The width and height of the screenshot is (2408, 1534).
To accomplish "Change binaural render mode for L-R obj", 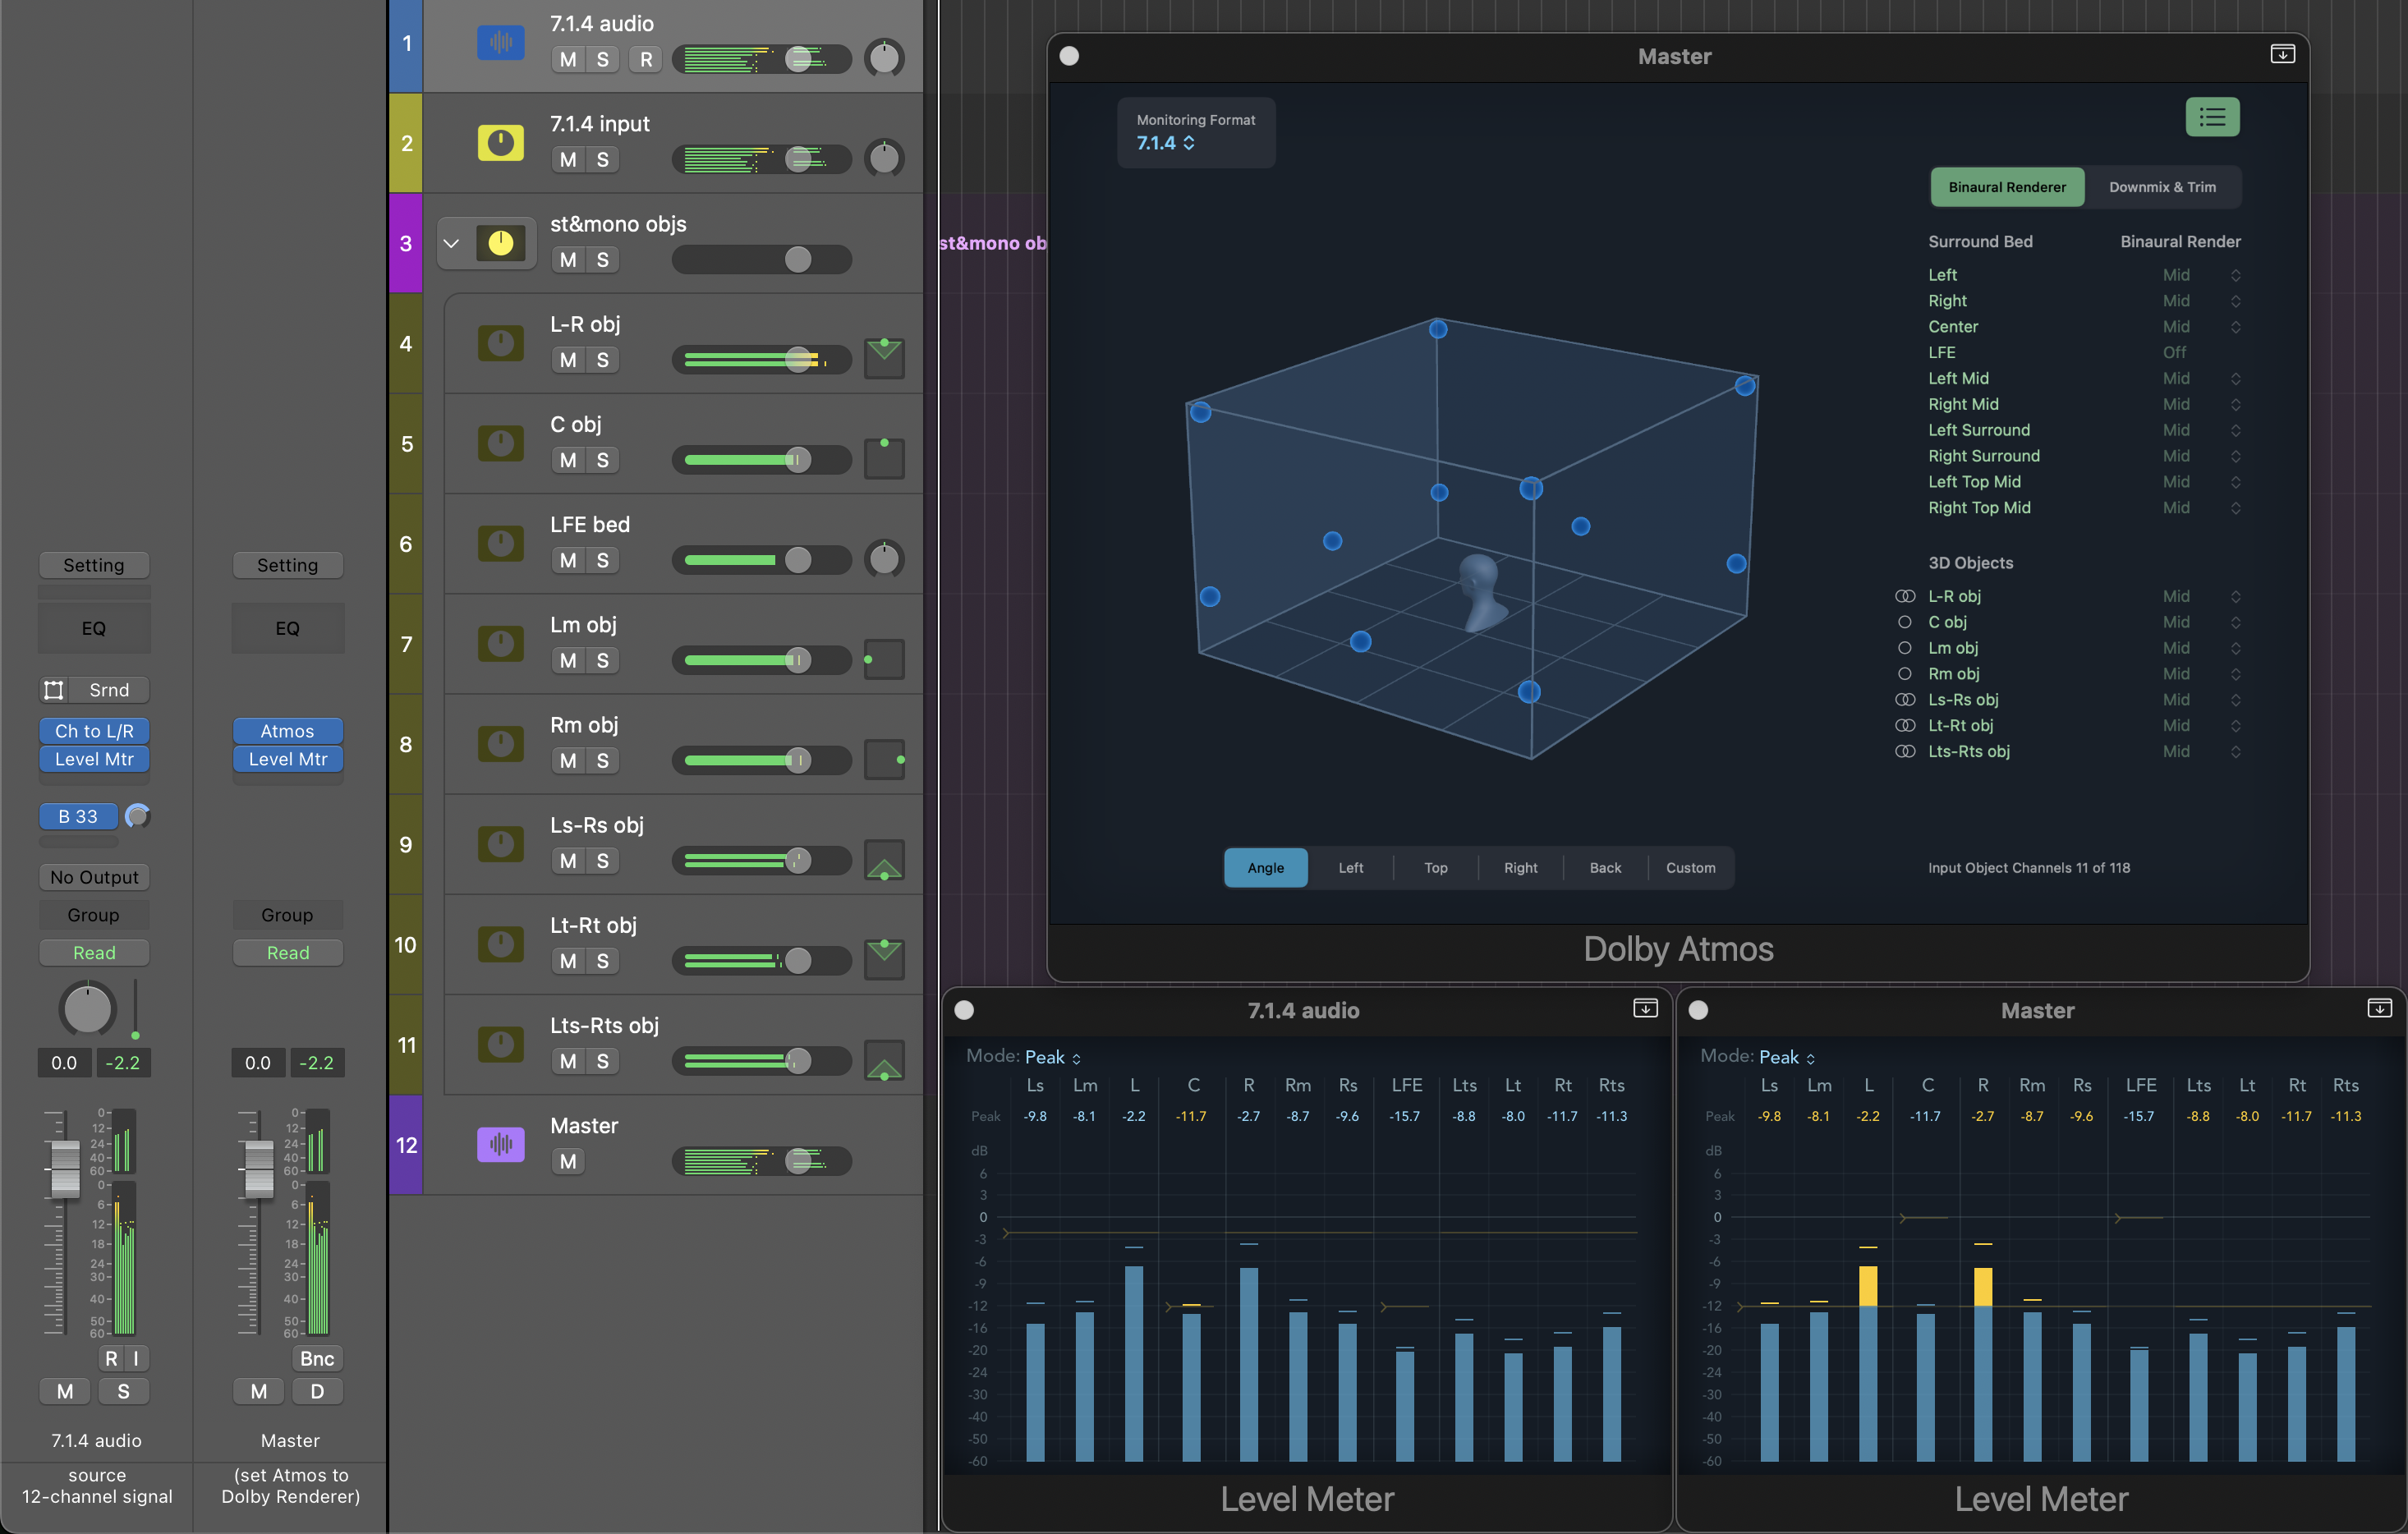I will point(2201,596).
